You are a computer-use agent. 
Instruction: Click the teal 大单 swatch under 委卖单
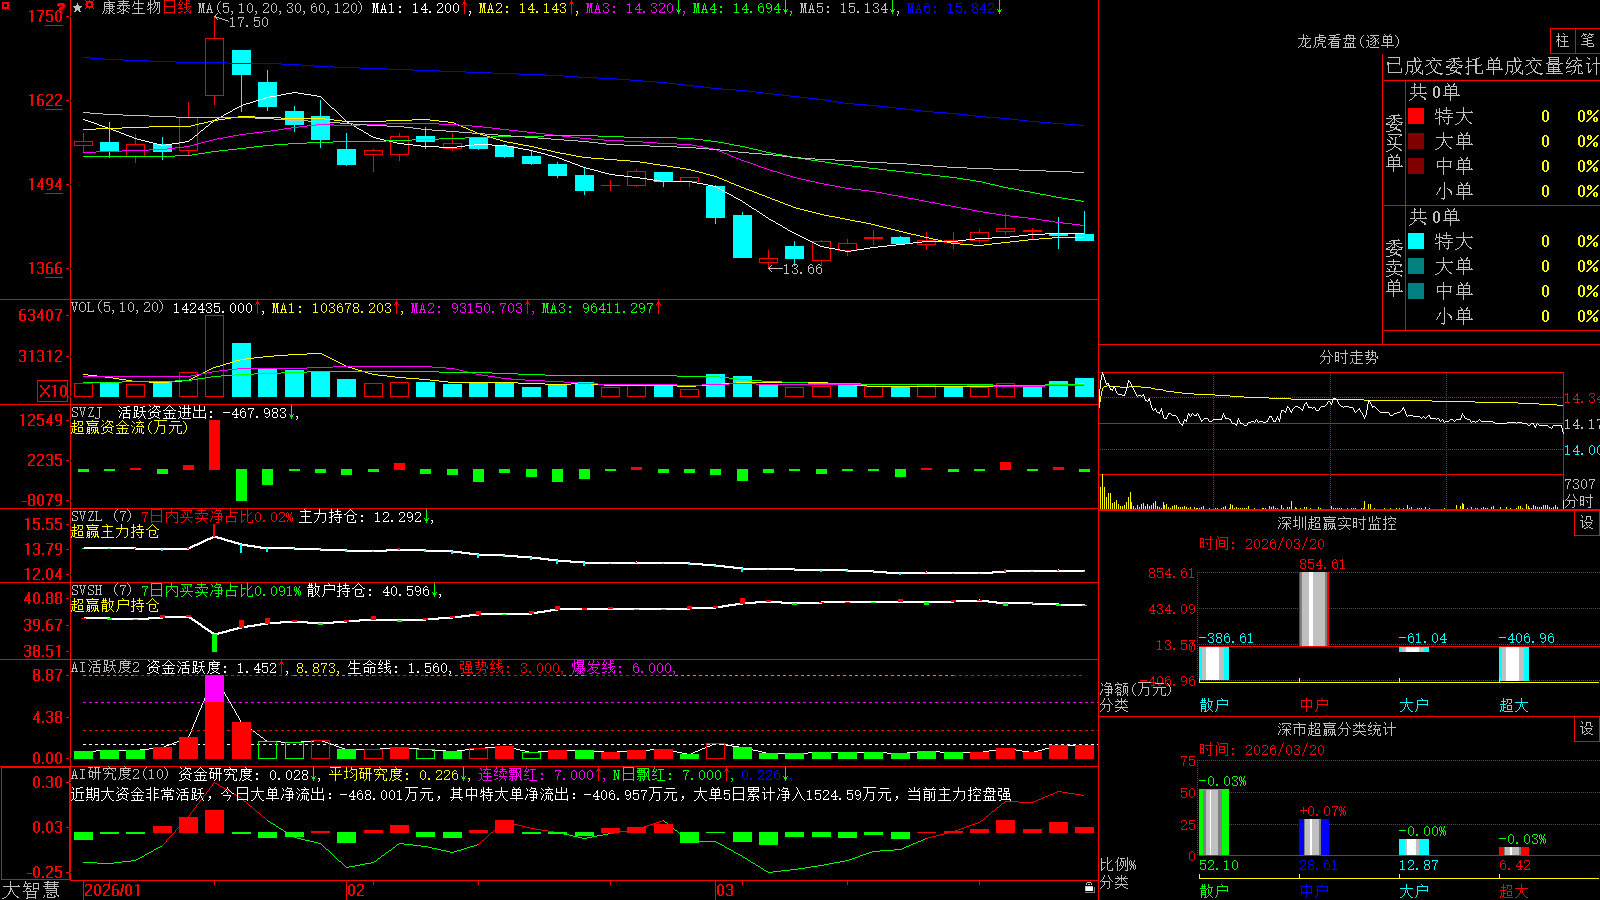pyautogui.click(x=1416, y=266)
